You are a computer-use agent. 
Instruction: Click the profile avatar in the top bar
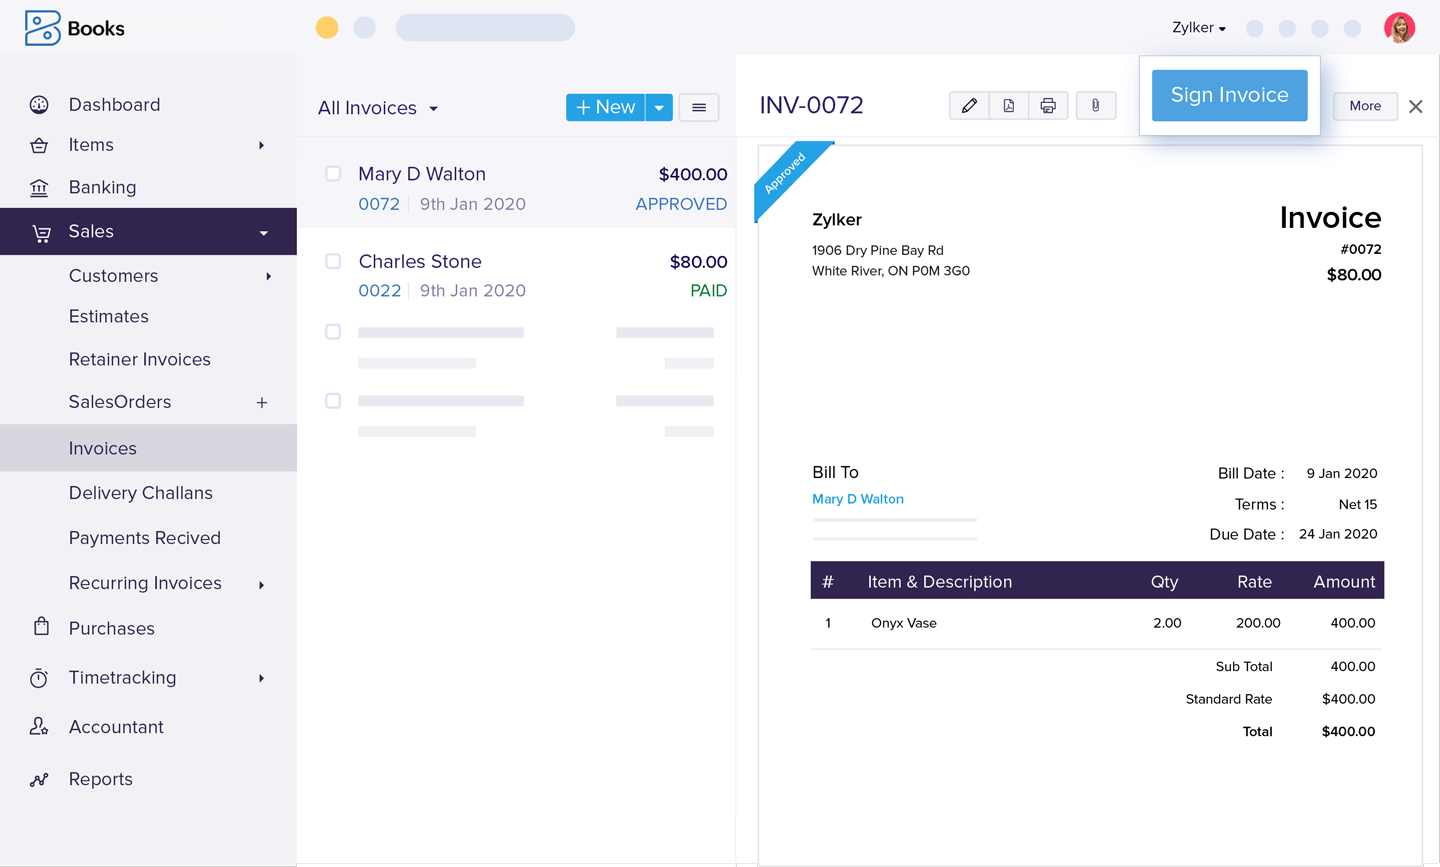(x=1401, y=27)
